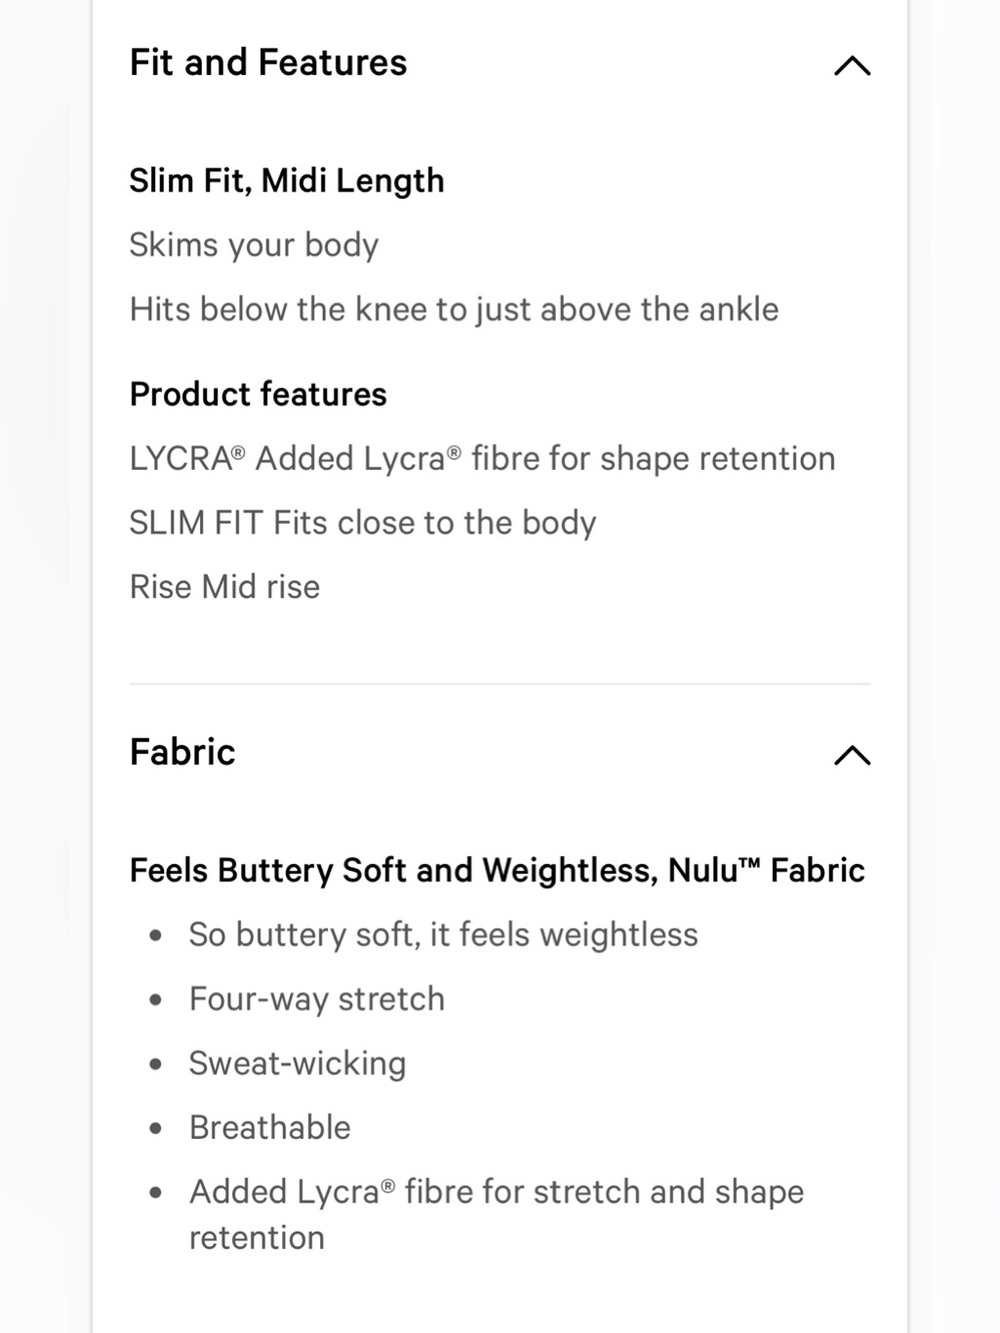
Task: Collapse the Fit and Features chevron
Action: 852,66
